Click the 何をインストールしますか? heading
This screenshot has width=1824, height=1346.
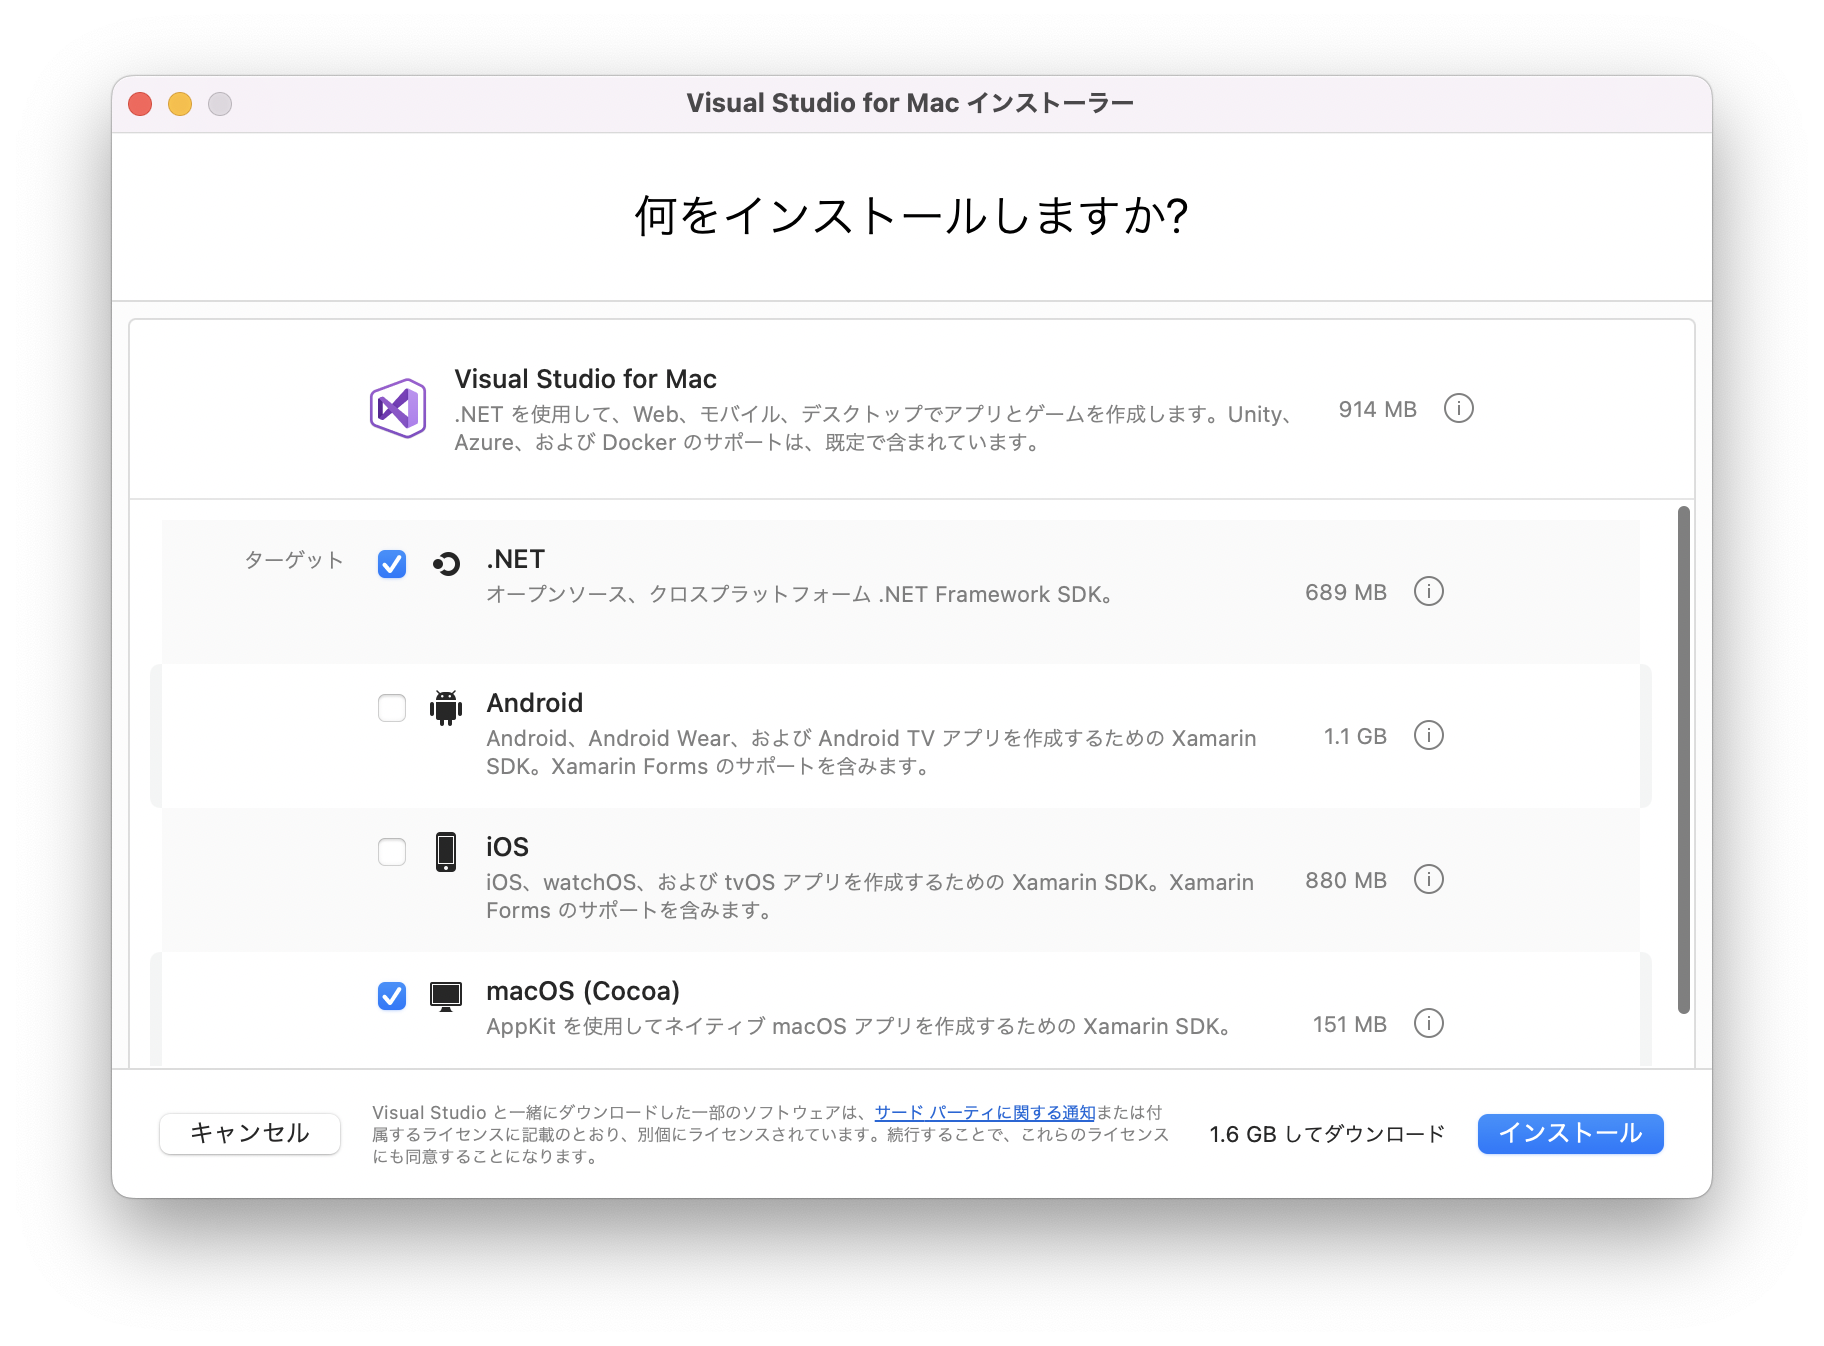click(x=912, y=216)
